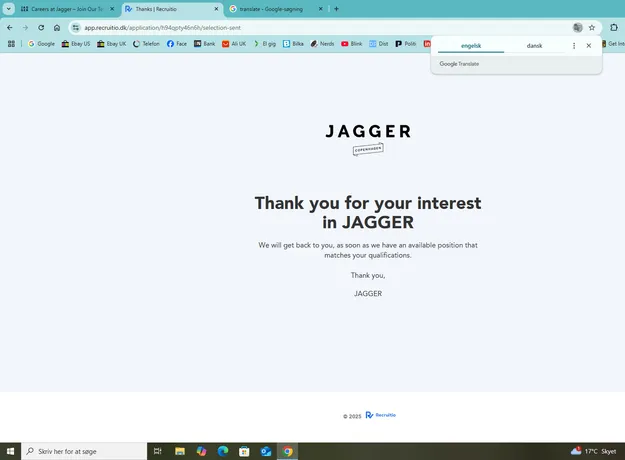Open Microsoft Edge from the taskbar

pyautogui.click(x=223, y=451)
